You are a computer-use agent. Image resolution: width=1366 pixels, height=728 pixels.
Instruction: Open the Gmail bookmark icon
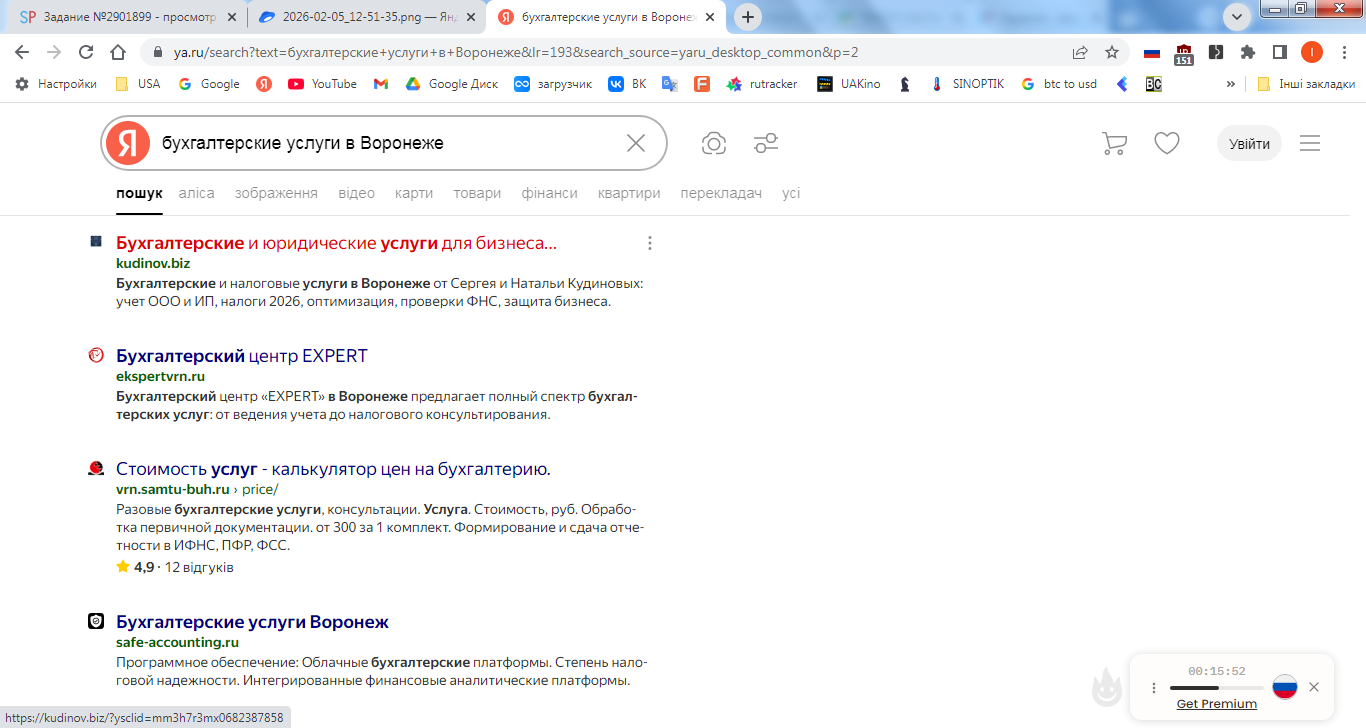[x=381, y=84]
